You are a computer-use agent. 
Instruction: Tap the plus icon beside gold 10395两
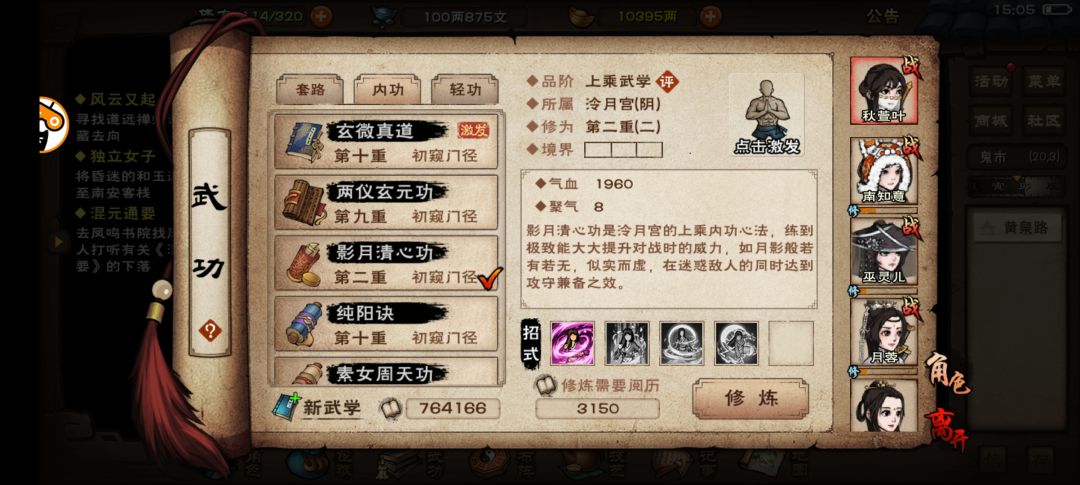click(x=710, y=17)
